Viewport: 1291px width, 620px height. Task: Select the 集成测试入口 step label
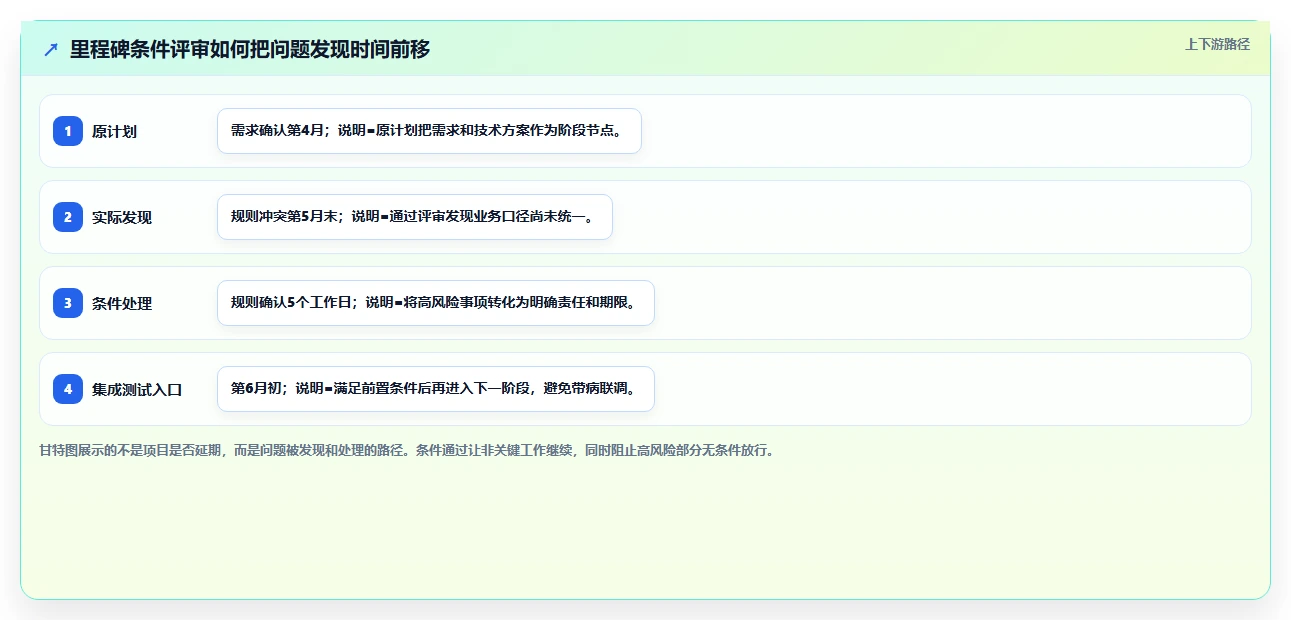point(137,389)
